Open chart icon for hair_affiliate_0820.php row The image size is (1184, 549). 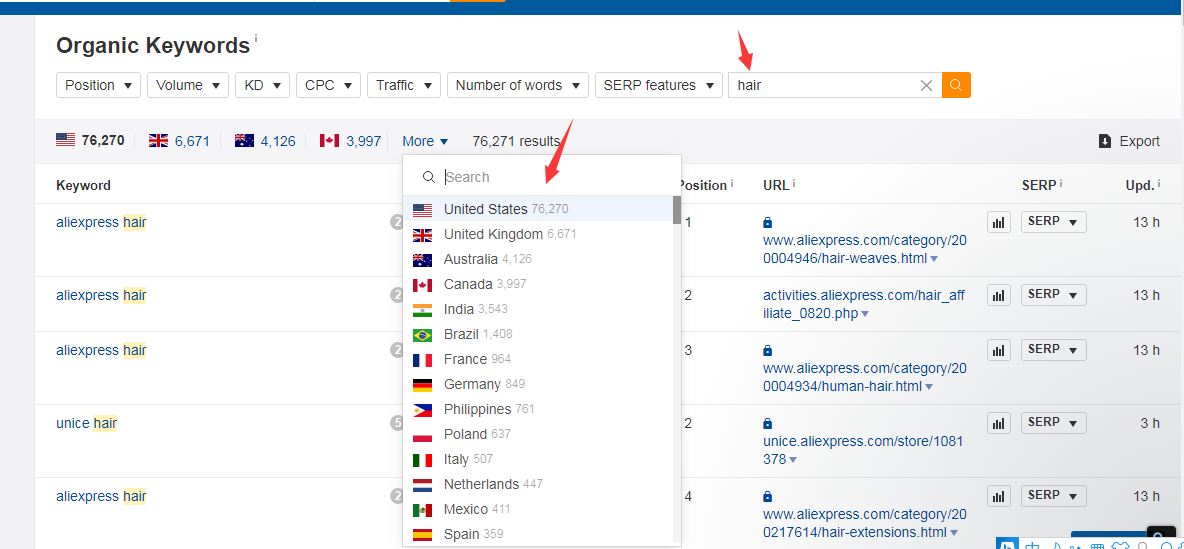pos(999,295)
